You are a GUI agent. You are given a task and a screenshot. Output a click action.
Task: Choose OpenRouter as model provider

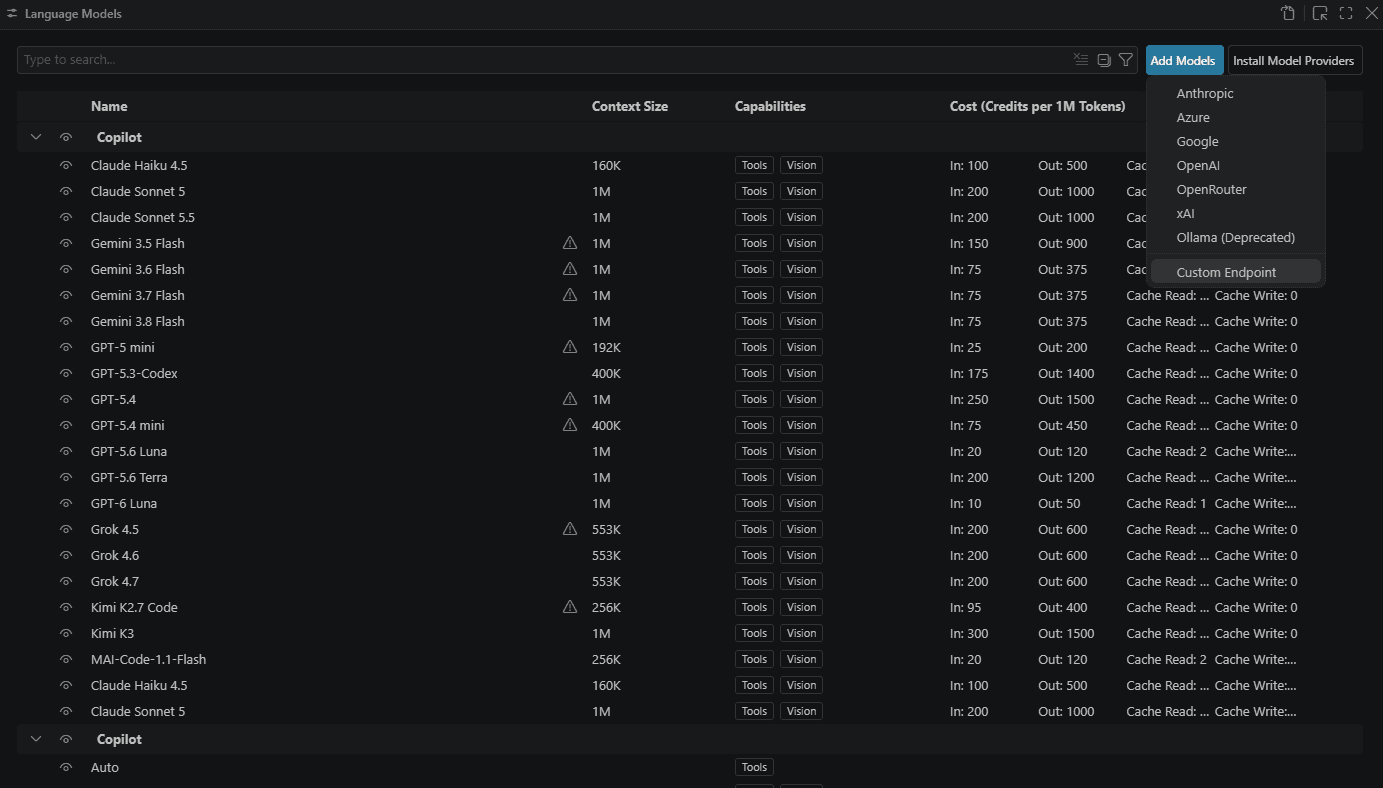[1236, 189]
